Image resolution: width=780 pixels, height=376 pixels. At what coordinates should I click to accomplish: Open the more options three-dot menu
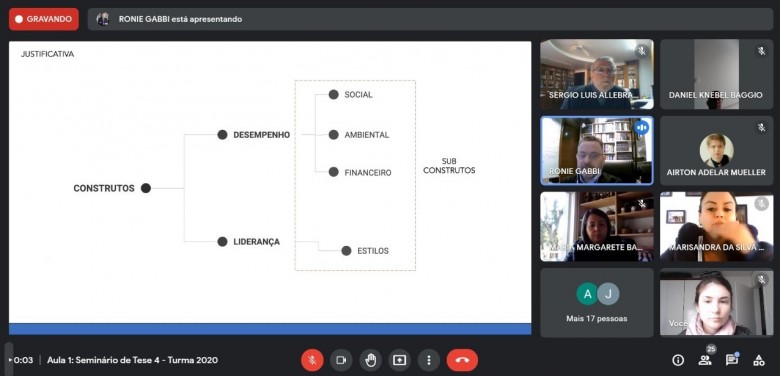point(429,360)
